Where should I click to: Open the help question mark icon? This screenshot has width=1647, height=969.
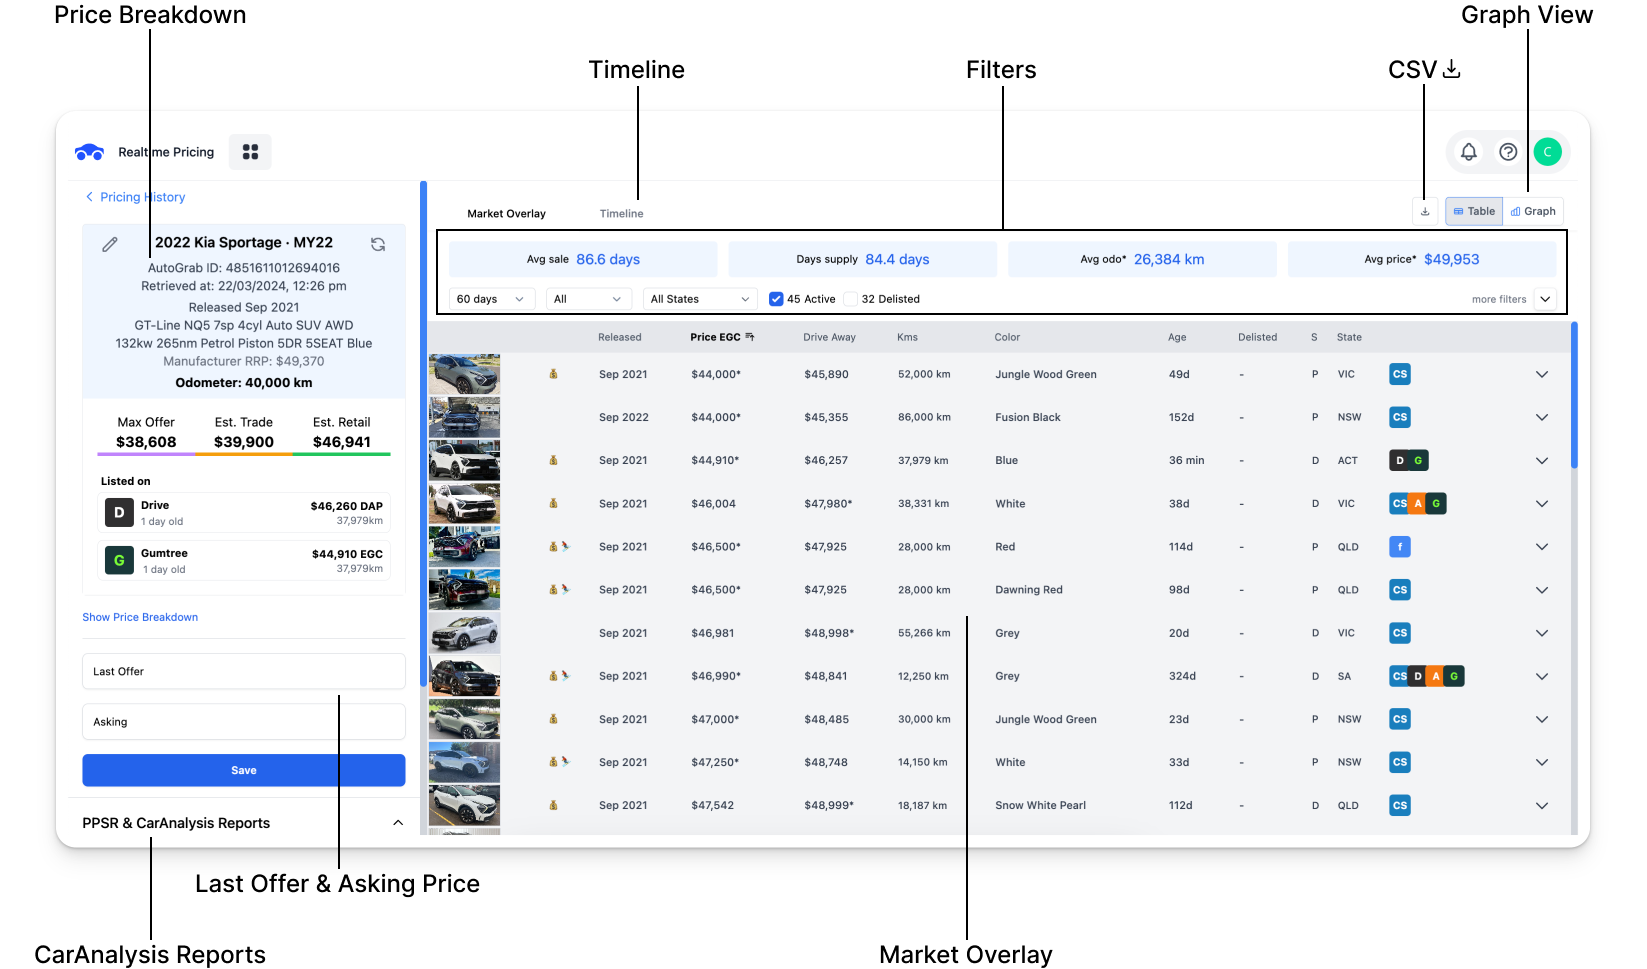tap(1508, 152)
